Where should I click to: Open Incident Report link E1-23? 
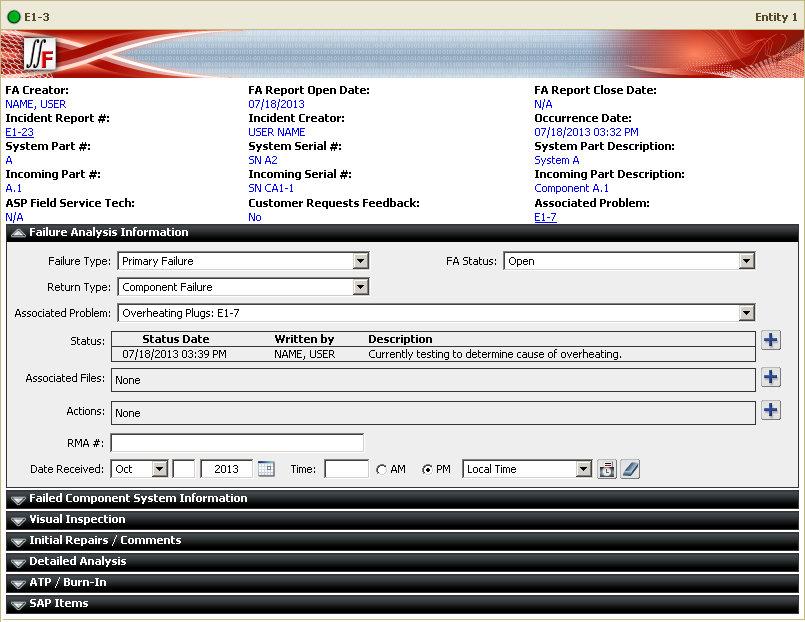[x=19, y=132]
